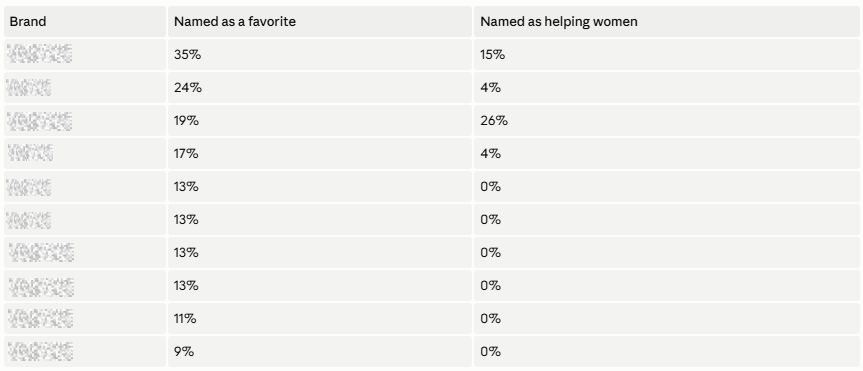Click the 0% cell in the 9% row
This screenshot has height=371, width=863.
point(667,352)
